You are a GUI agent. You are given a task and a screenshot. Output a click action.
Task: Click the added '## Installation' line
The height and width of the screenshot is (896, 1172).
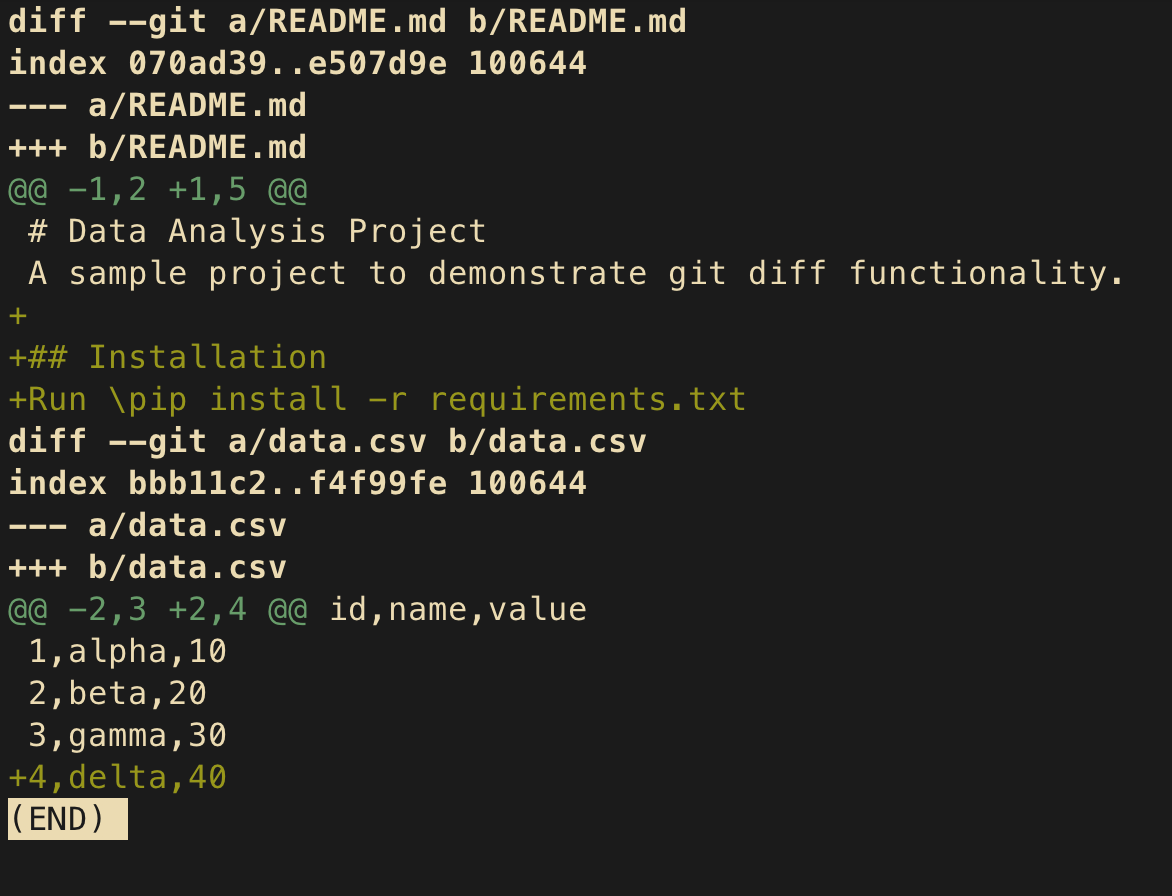(167, 357)
